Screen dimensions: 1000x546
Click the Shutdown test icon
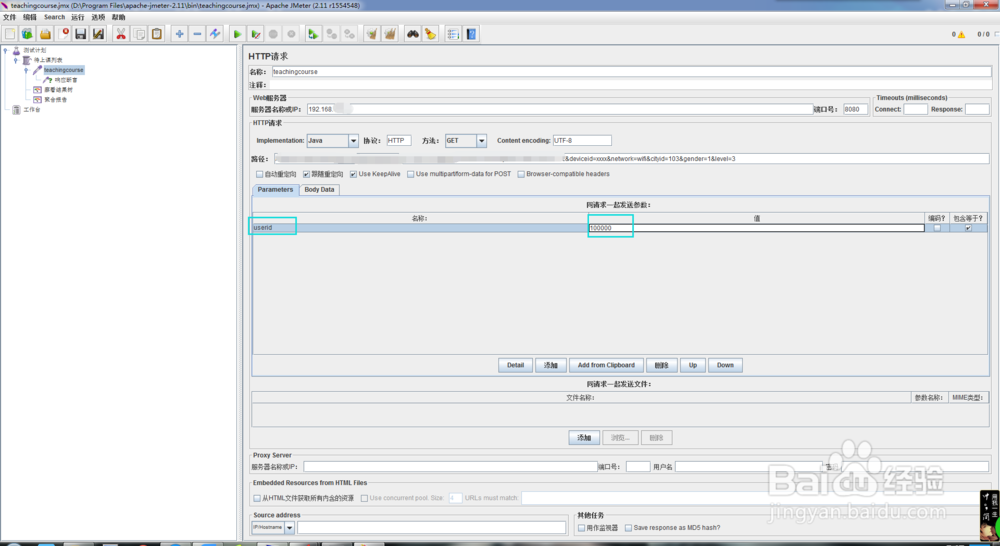click(291, 34)
